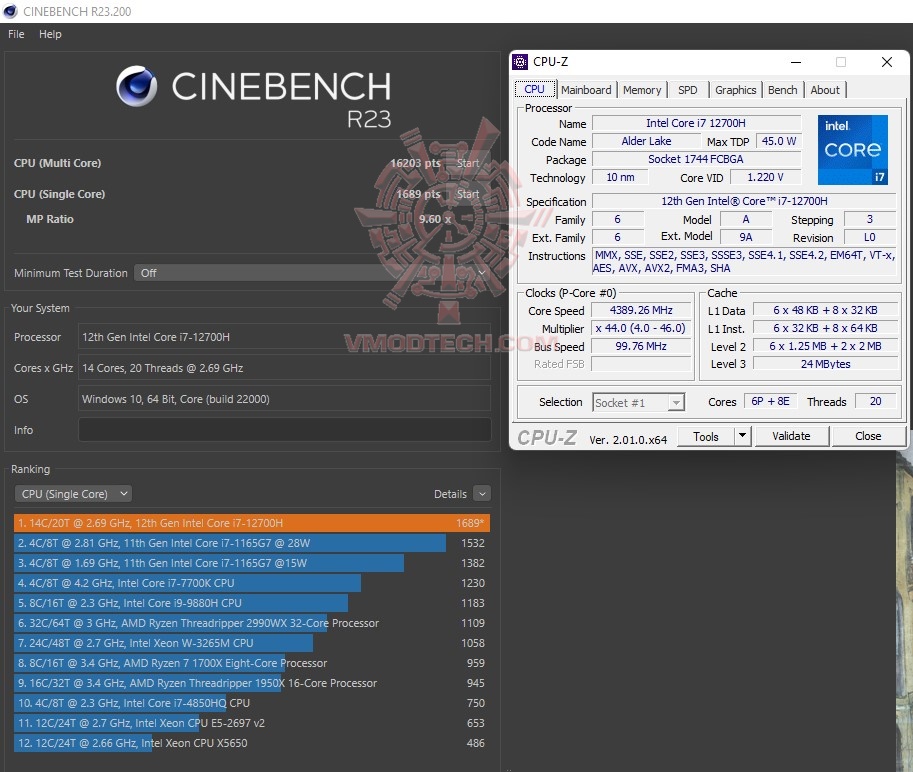Click the Specification field in CPU-Z
This screenshot has height=772, width=913.
(744, 201)
